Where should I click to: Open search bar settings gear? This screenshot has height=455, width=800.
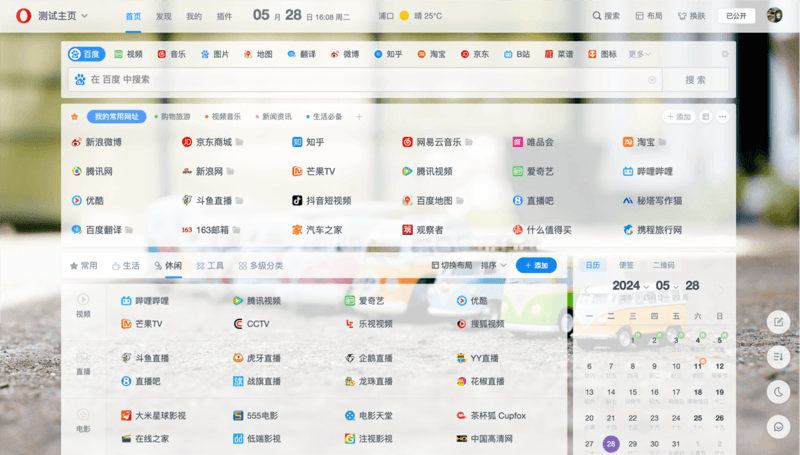point(724,54)
